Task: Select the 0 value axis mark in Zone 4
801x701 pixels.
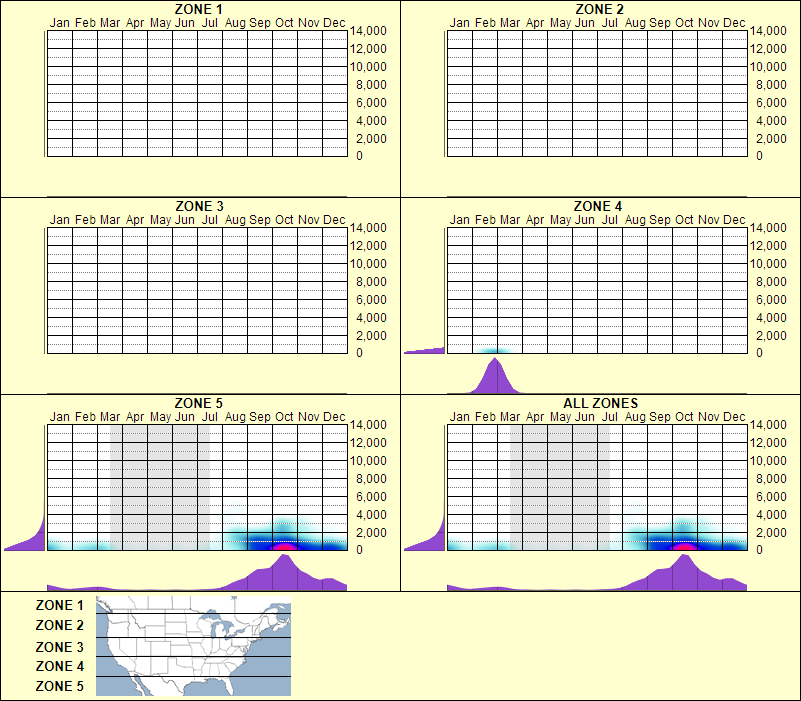Action: tap(759, 352)
